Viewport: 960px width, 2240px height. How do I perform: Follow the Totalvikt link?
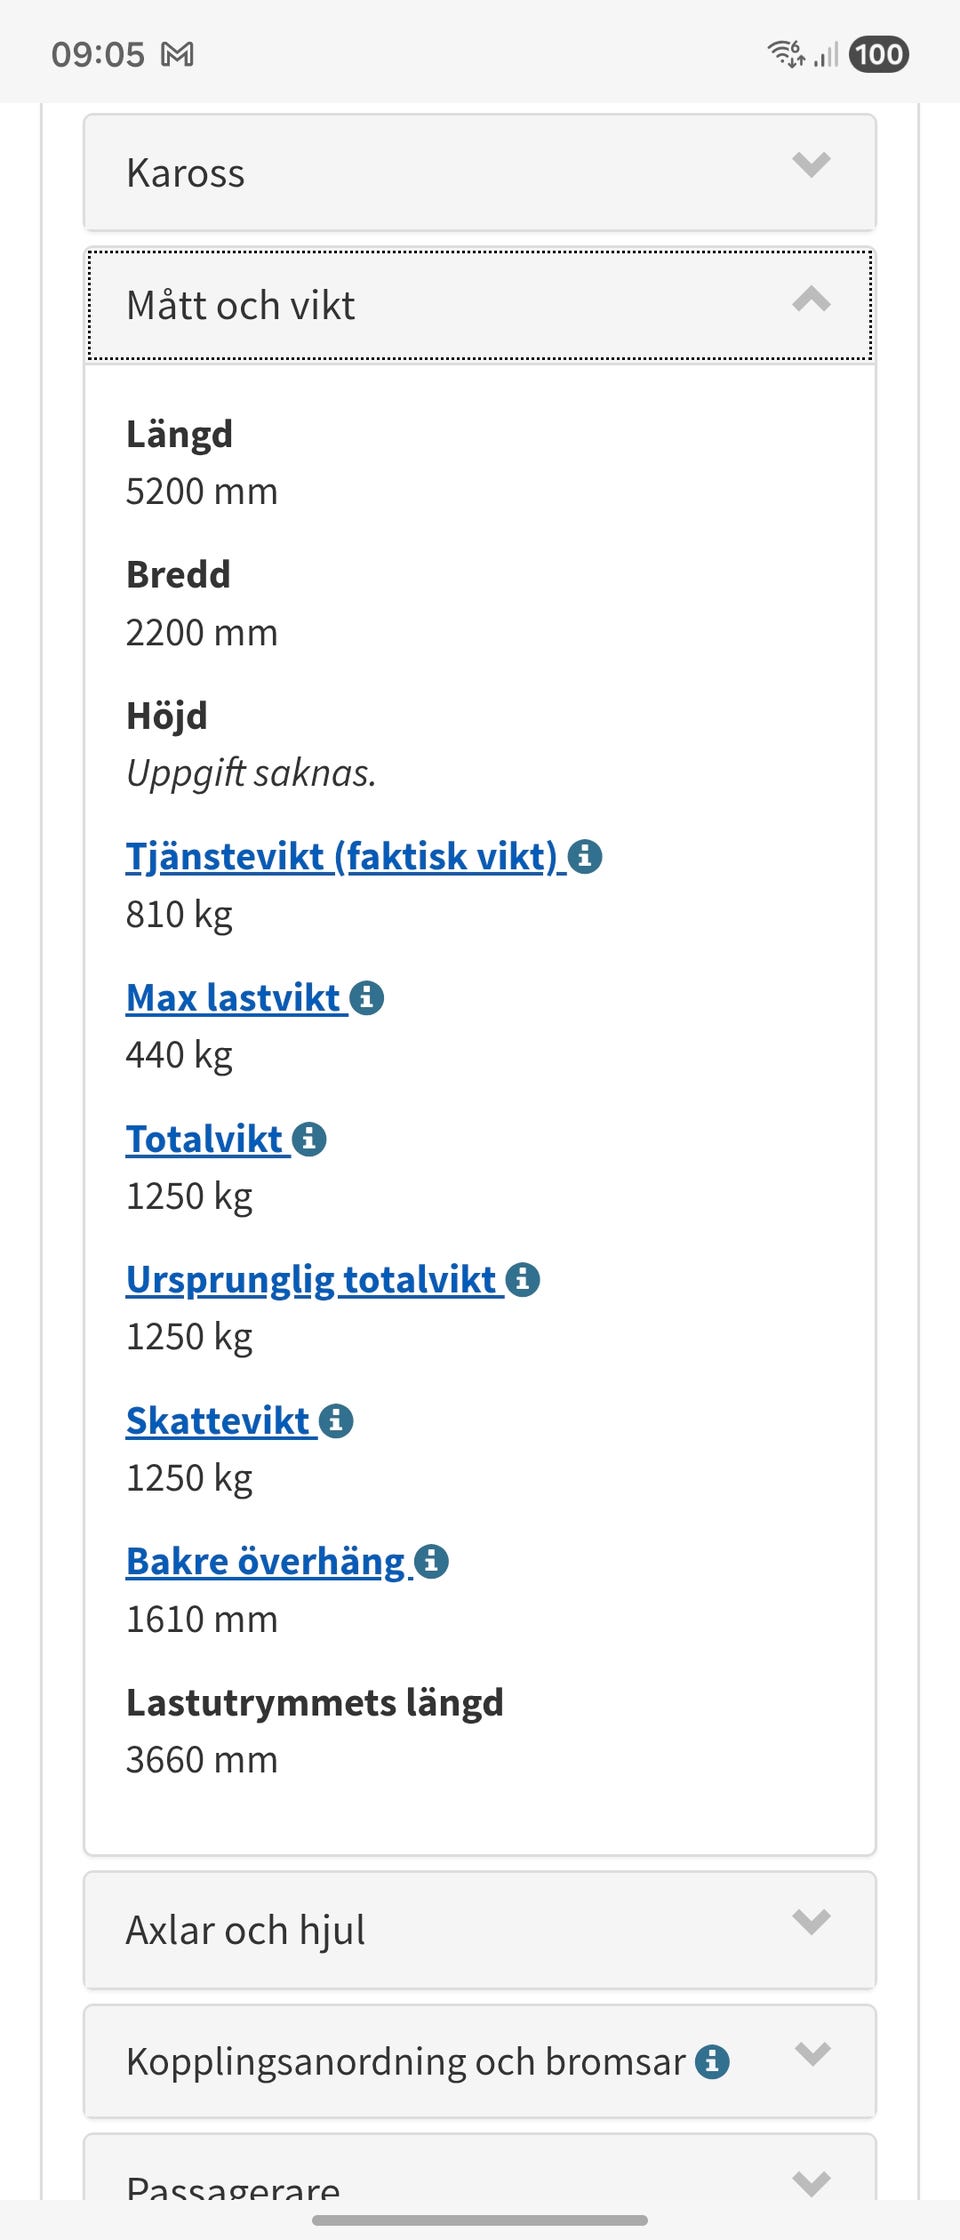(203, 1137)
